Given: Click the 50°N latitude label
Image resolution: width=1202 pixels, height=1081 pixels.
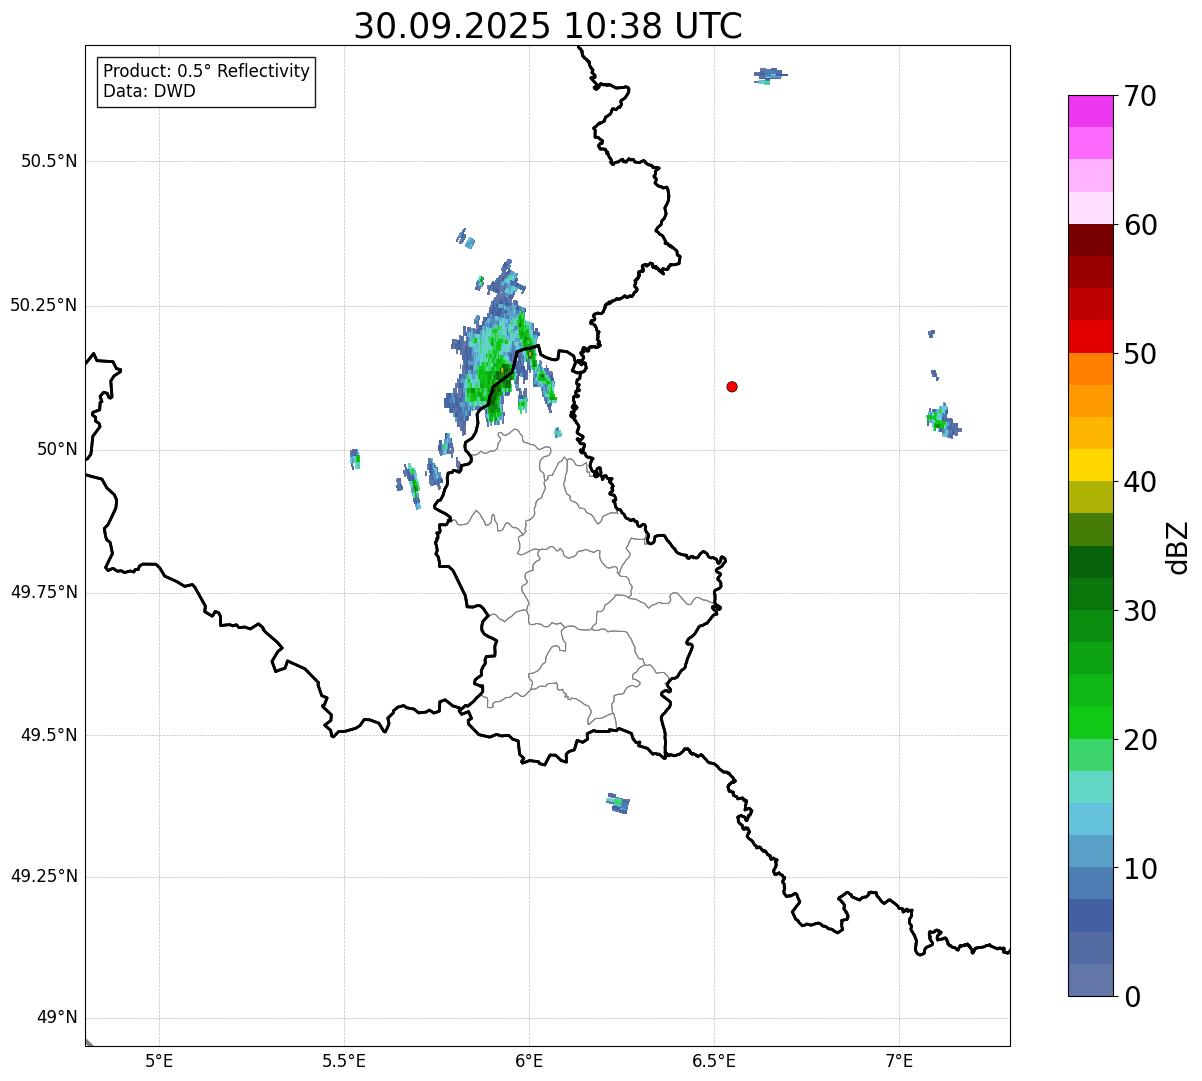Looking at the screenshot, I should (57, 449).
